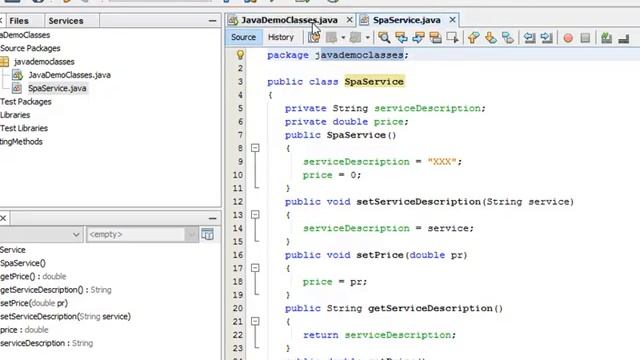The width and height of the screenshot is (640, 360).
Task: Select getServiceDescription() : String in Navigator
Action: coord(56,290)
